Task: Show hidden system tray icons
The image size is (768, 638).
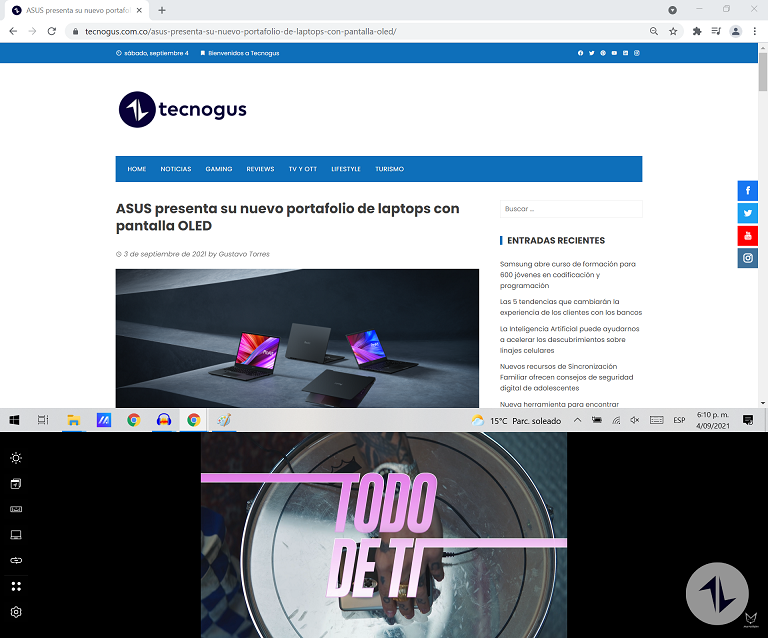Action: 577,420
